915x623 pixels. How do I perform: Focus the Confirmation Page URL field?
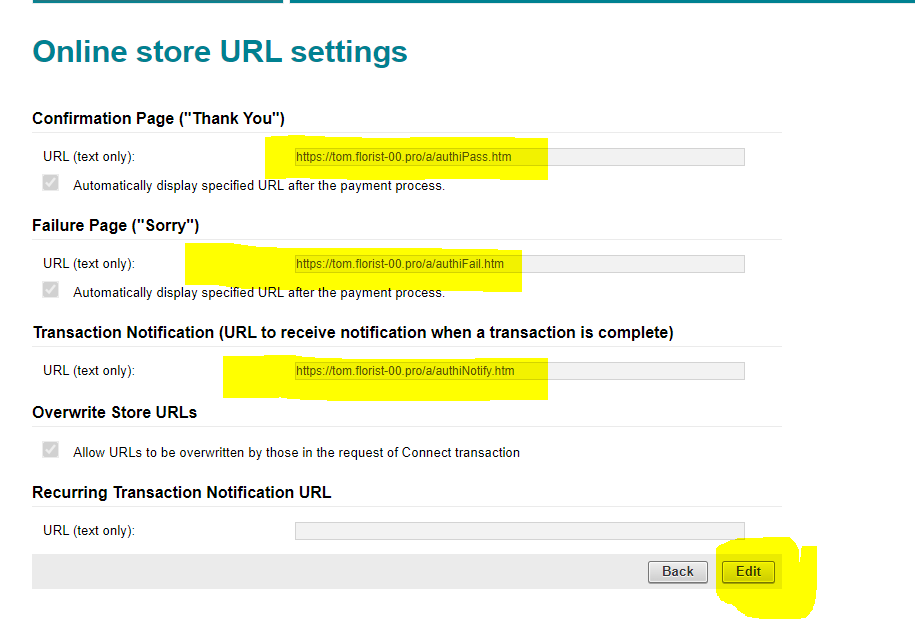[x=519, y=157]
